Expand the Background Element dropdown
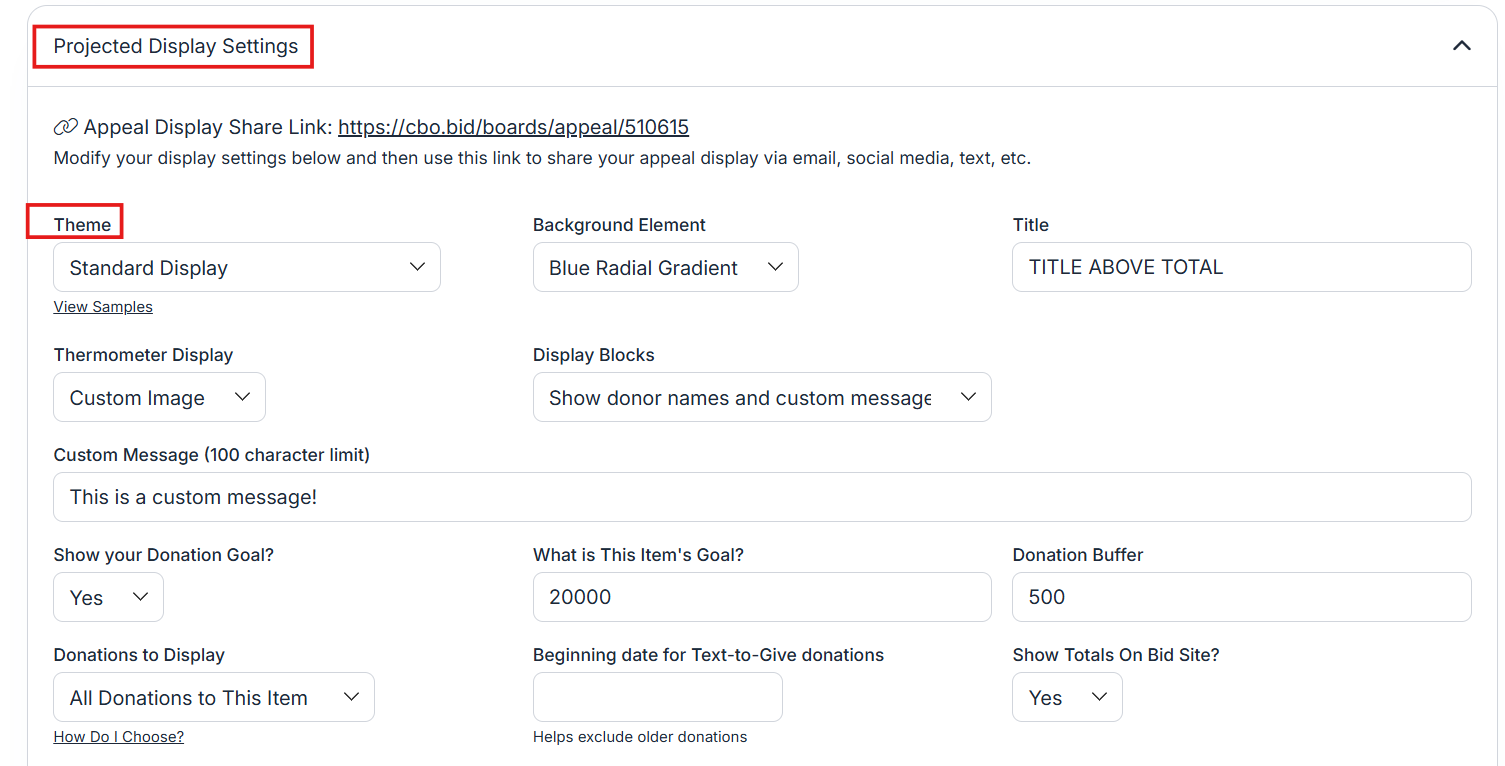This screenshot has height=766, width=1505. tap(665, 268)
